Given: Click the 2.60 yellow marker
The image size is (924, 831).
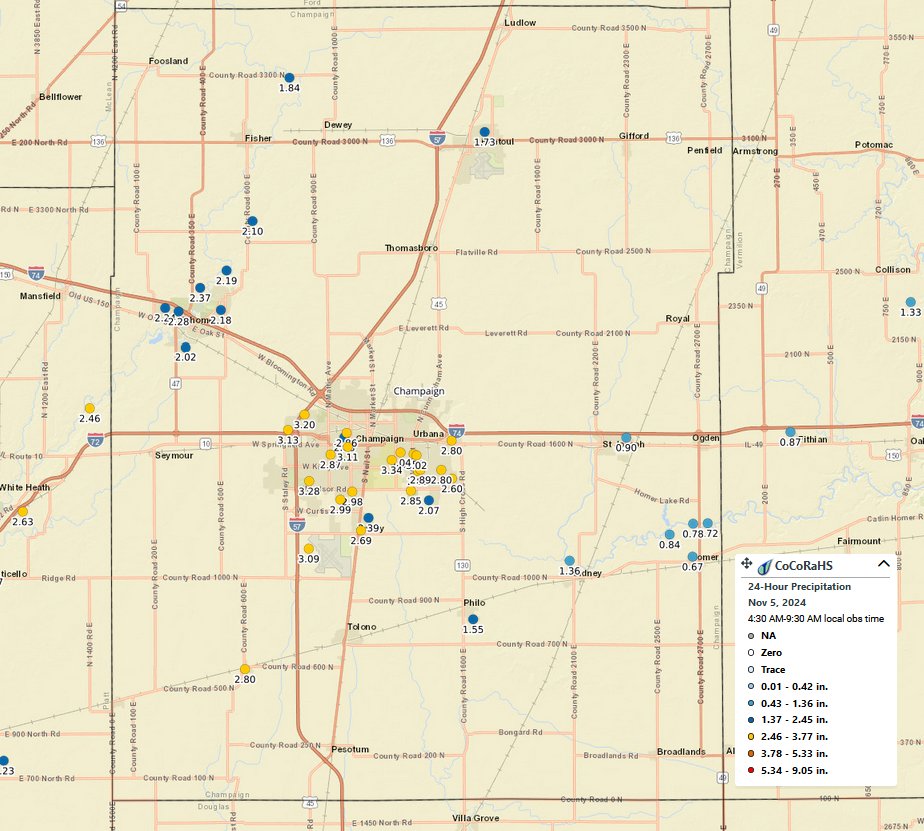Looking at the screenshot, I should (x=452, y=479).
